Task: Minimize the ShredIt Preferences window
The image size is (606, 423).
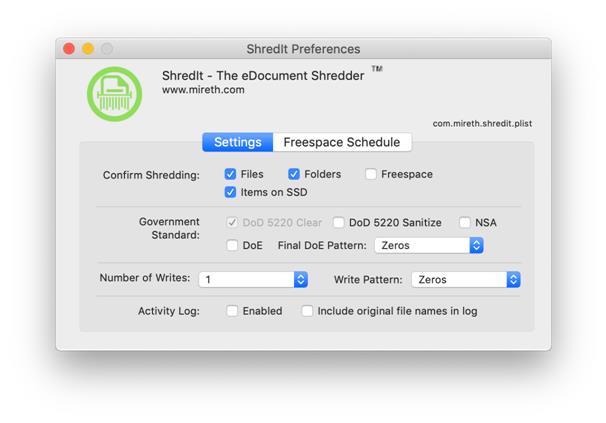Action: pos(88,49)
